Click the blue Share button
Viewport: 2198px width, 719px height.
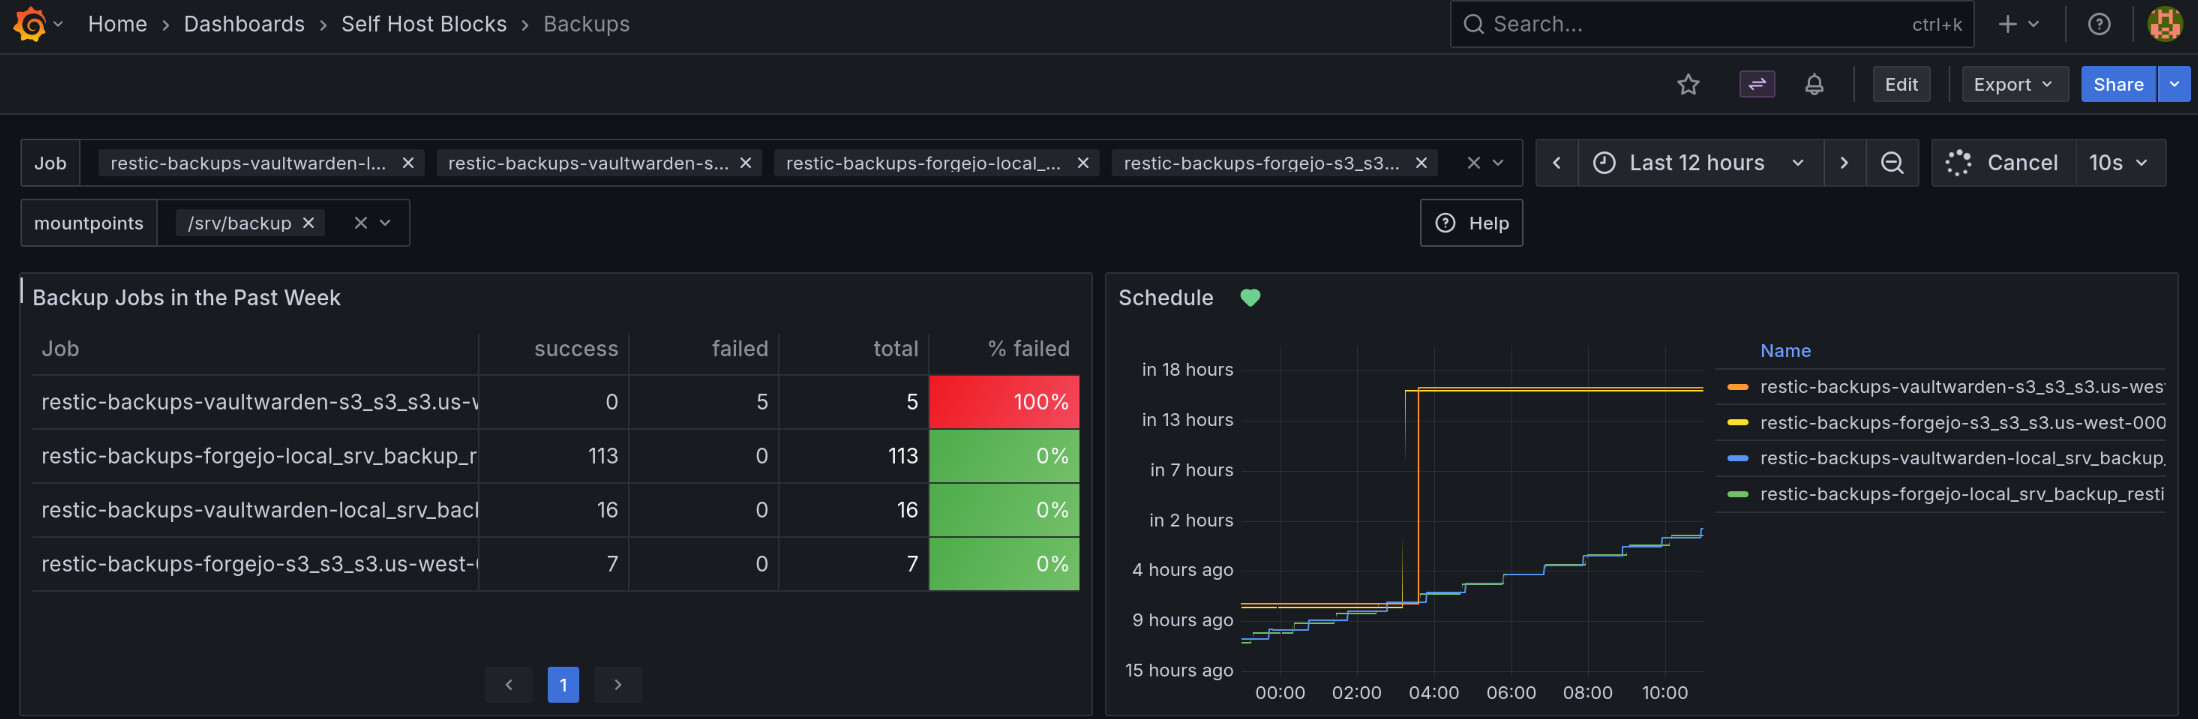pos(2118,85)
